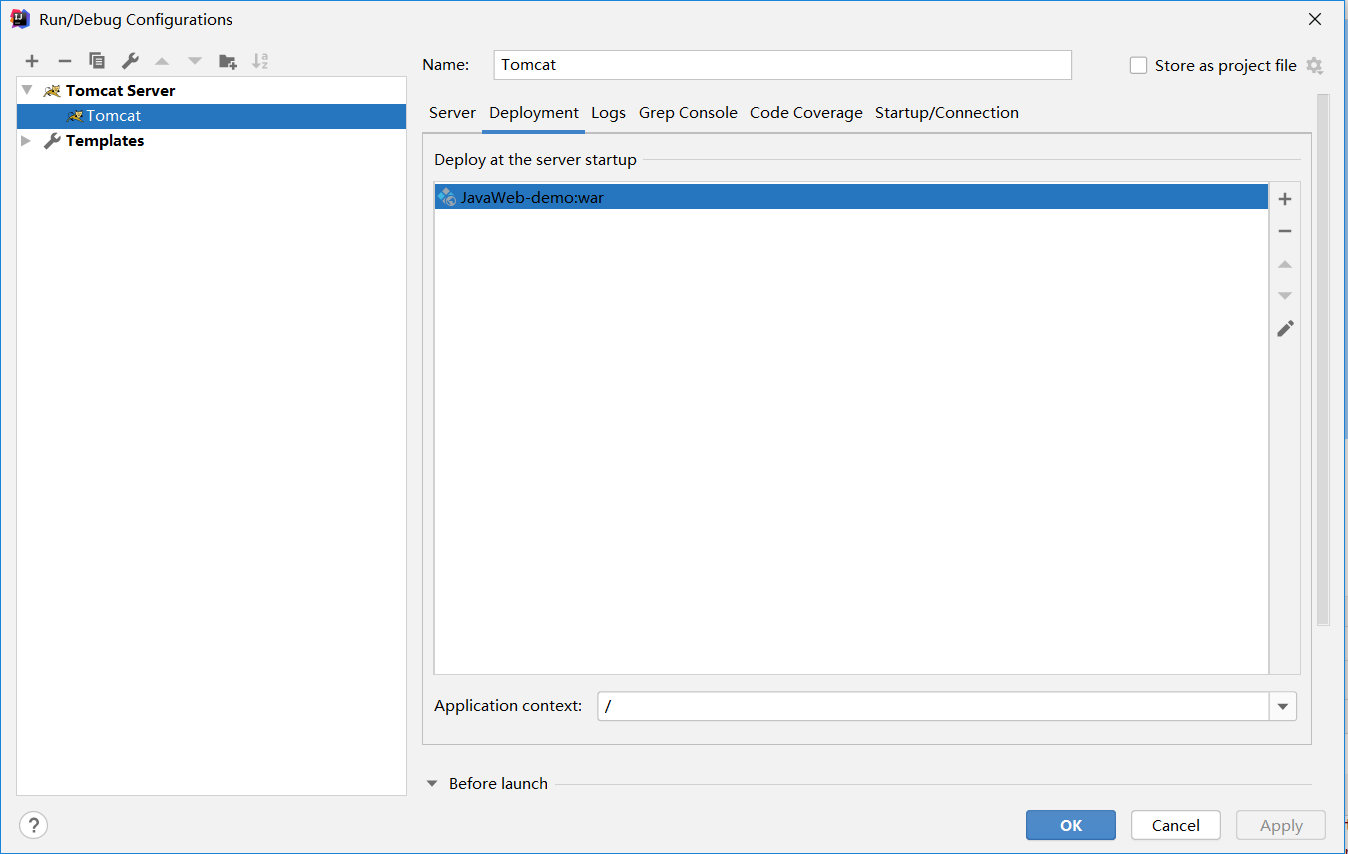Move artifact up in deployment list
Image resolution: width=1348 pixels, height=854 pixels.
click(1285, 264)
